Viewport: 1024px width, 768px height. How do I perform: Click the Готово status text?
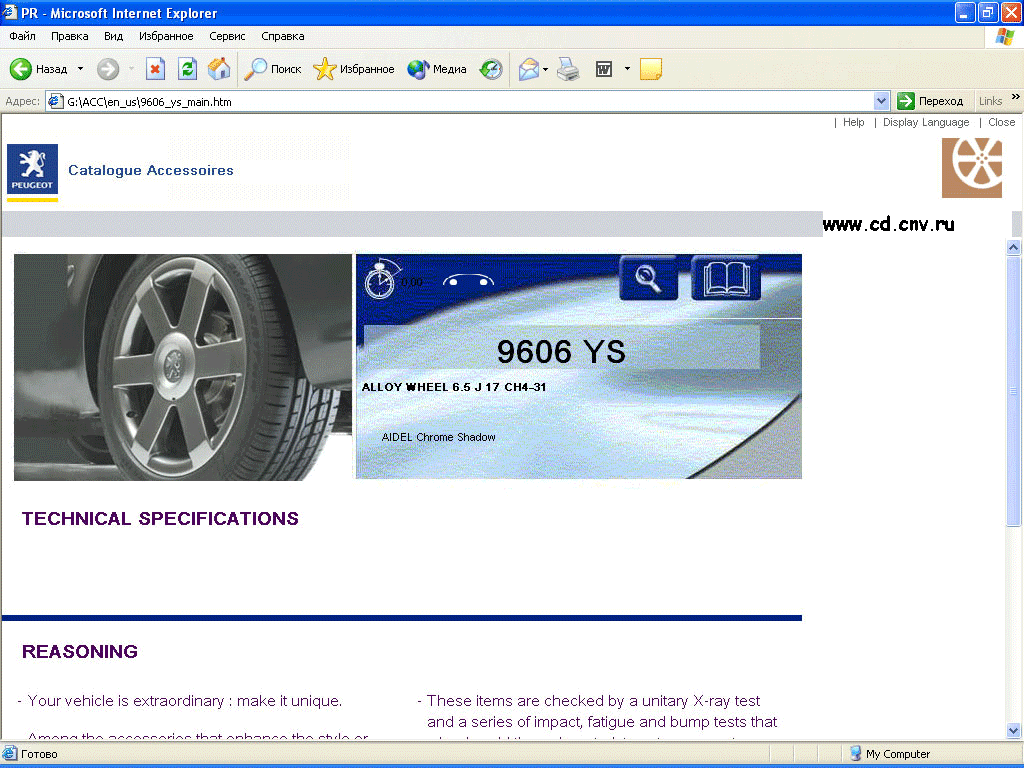click(39, 754)
